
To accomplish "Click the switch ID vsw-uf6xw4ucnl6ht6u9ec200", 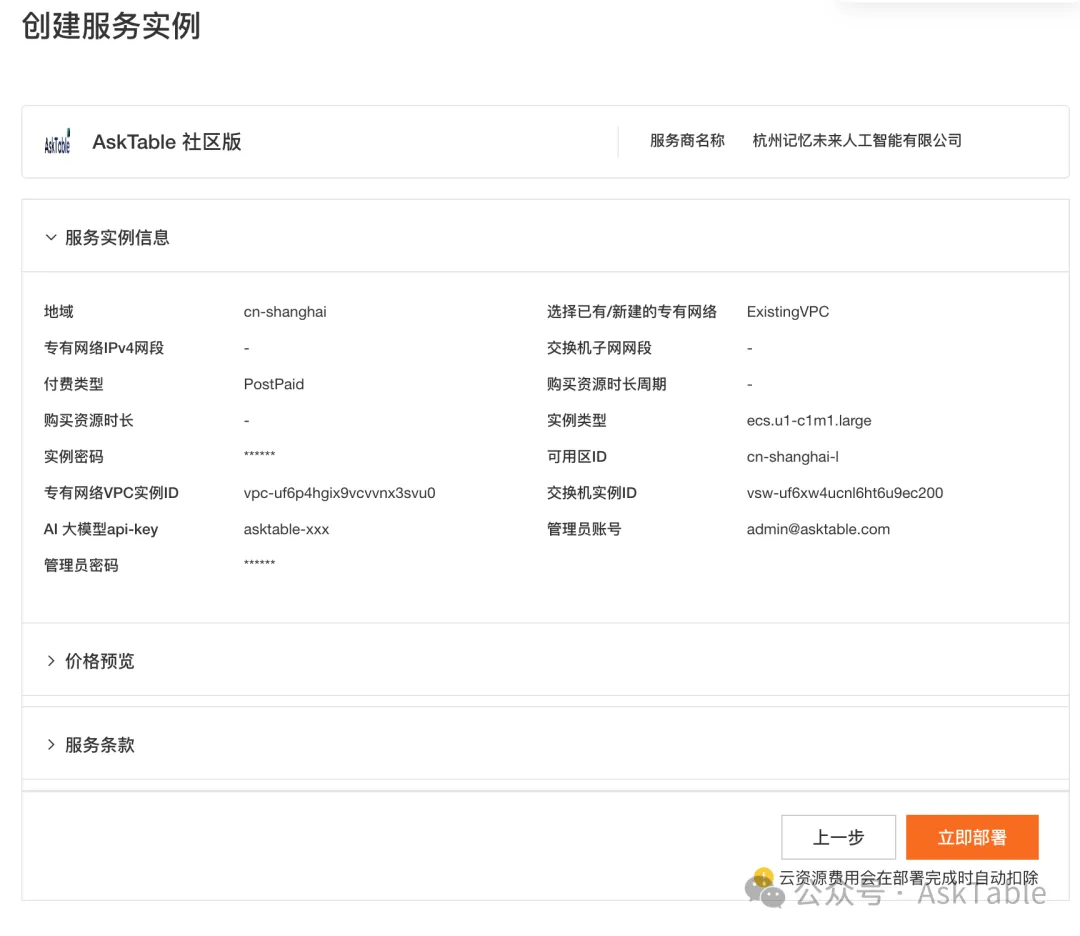I will click(x=844, y=493).
